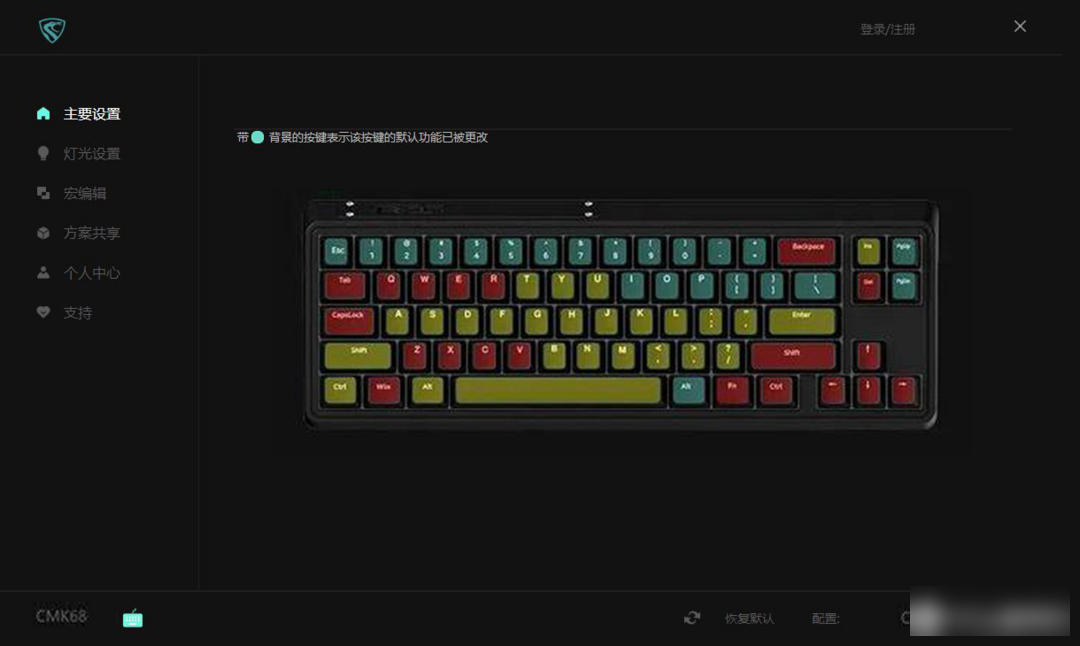This screenshot has width=1080, height=646.
Task: Select the CMK68 keyboard device icon
Action: [132, 618]
